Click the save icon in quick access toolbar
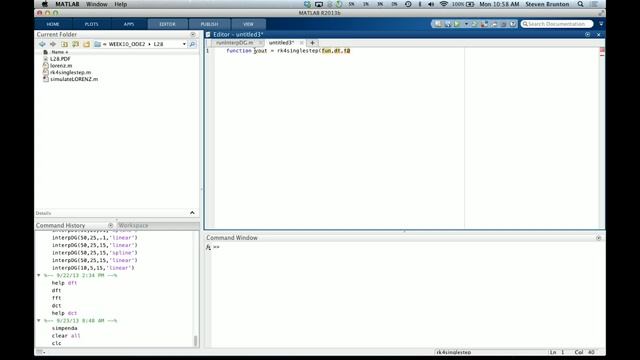The width and height of the screenshot is (640, 360). pos(448,24)
